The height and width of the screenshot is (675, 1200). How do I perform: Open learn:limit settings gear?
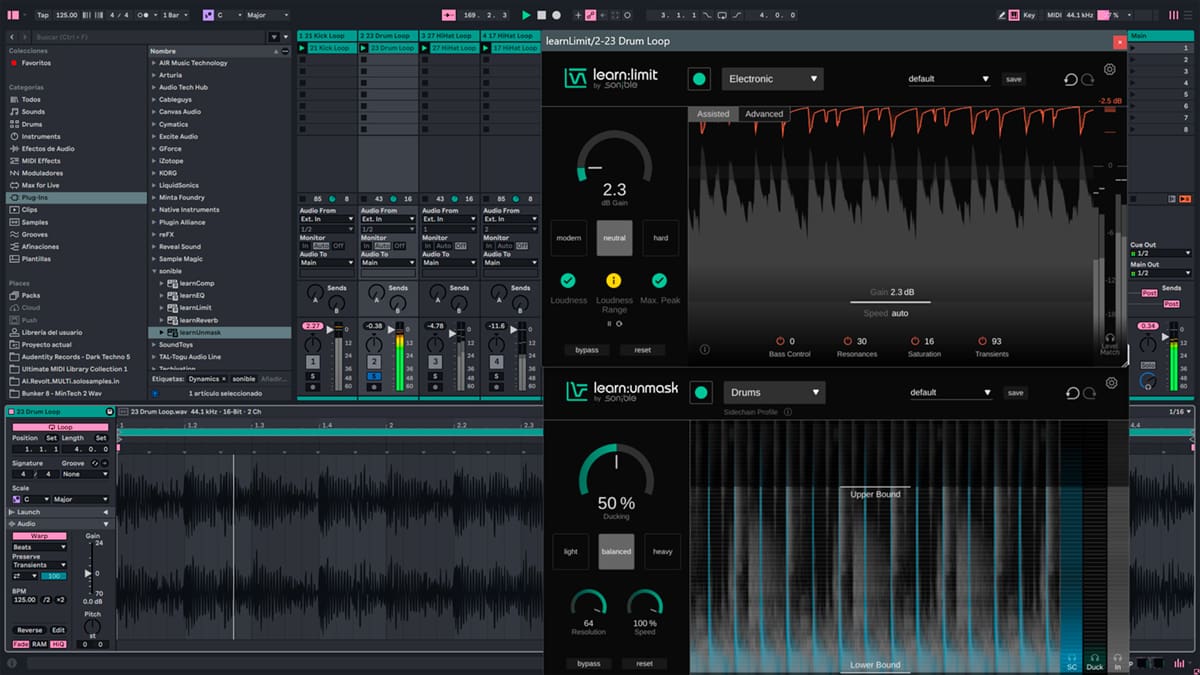coord(1109,70)
